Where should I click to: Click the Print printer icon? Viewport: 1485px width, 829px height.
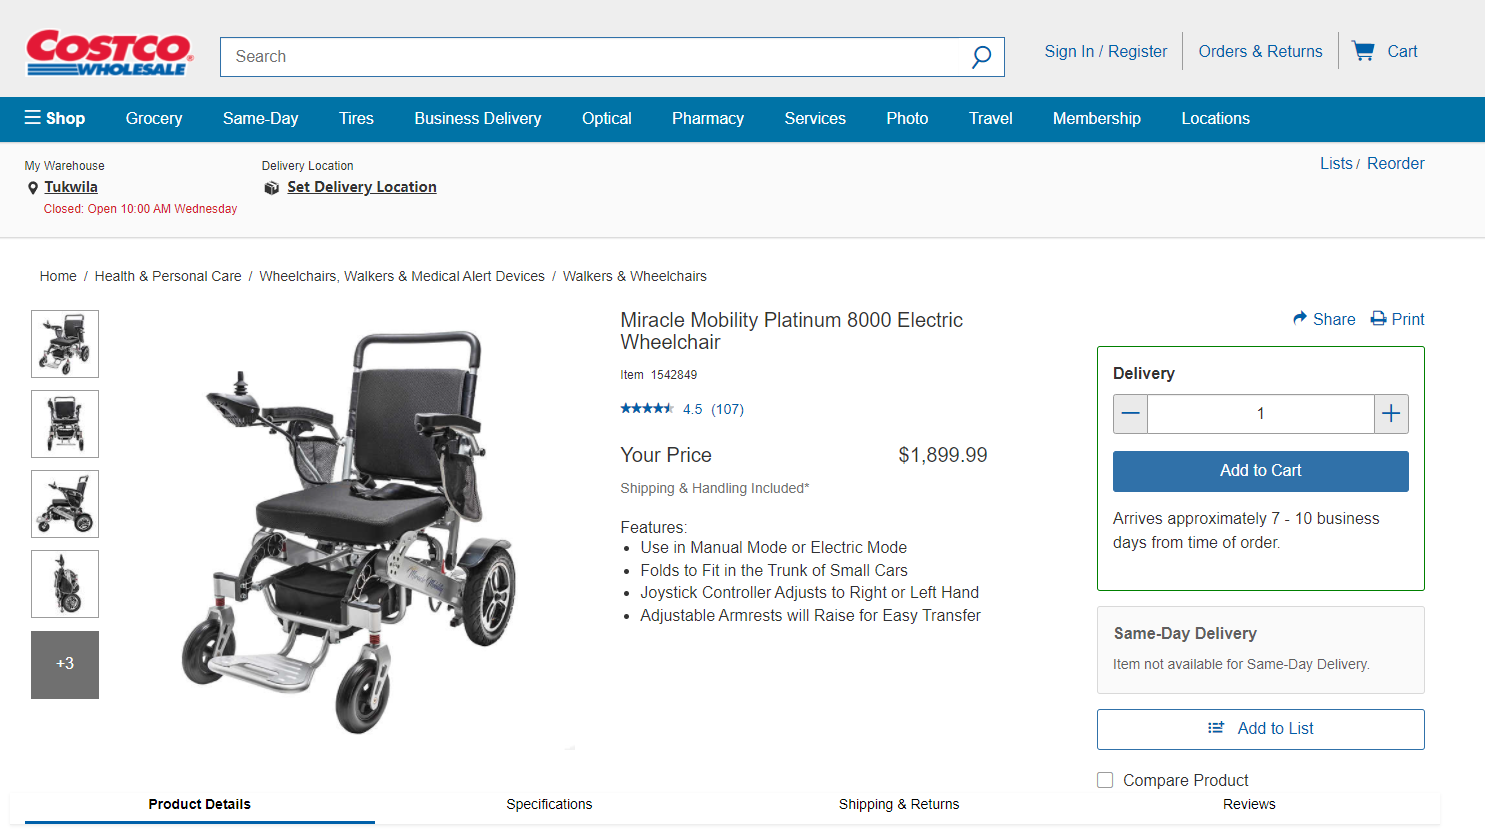1378,319
